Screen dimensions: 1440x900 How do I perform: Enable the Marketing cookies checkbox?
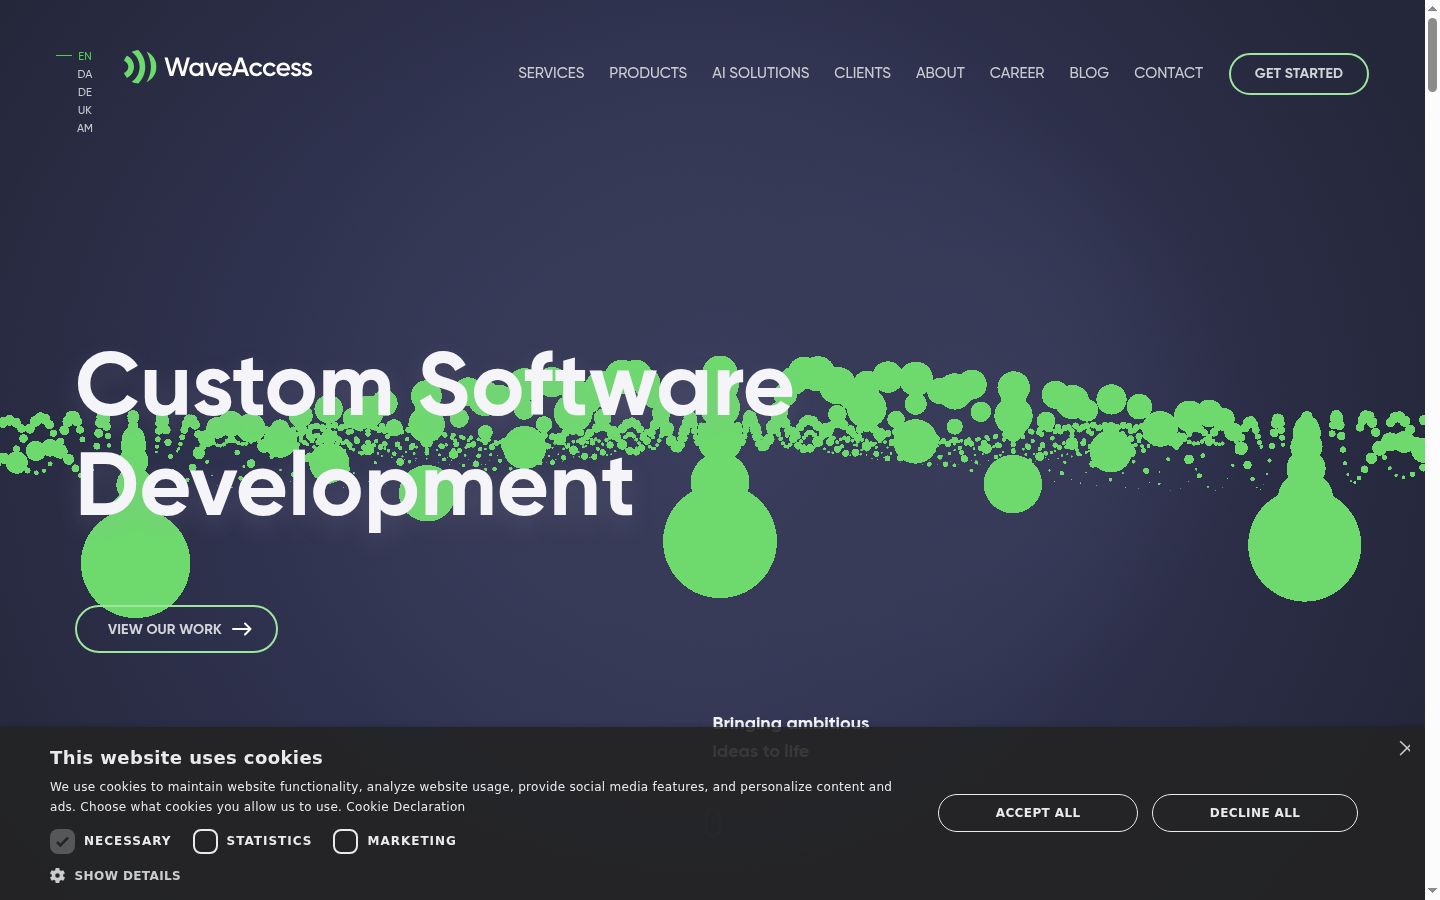tap(346, 841)
